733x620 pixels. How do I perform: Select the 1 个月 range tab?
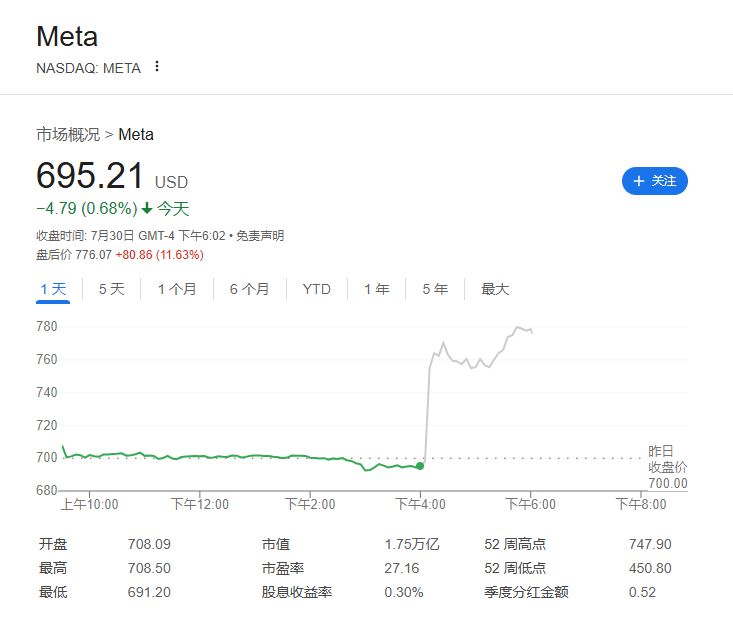click(177, 289)
